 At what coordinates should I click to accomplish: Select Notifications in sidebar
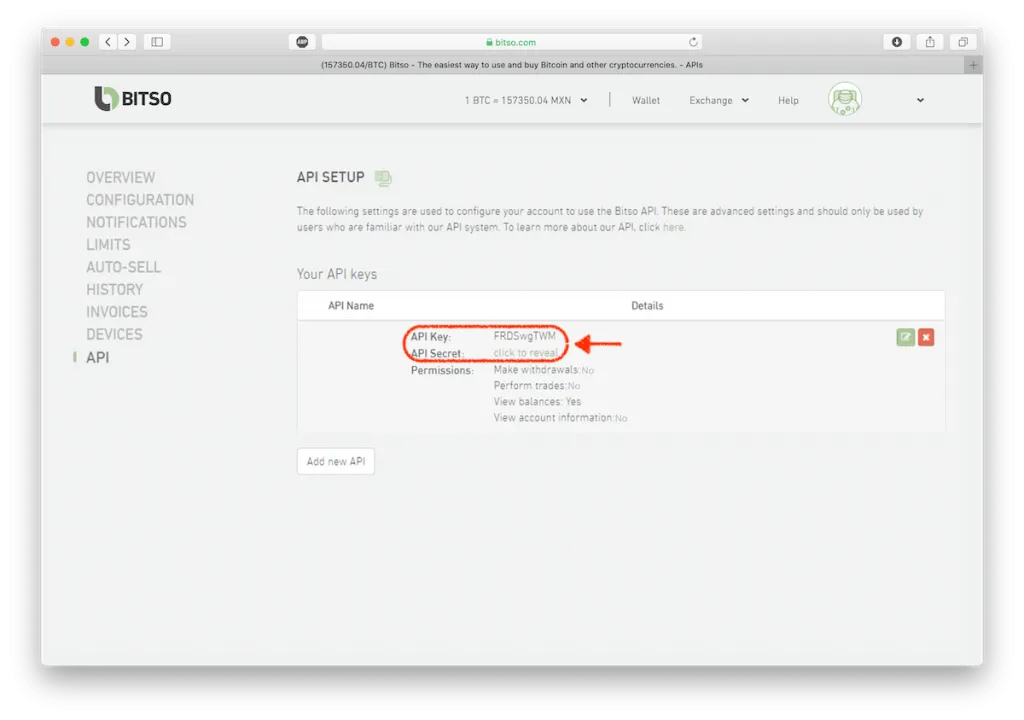(x=136, y=222)
